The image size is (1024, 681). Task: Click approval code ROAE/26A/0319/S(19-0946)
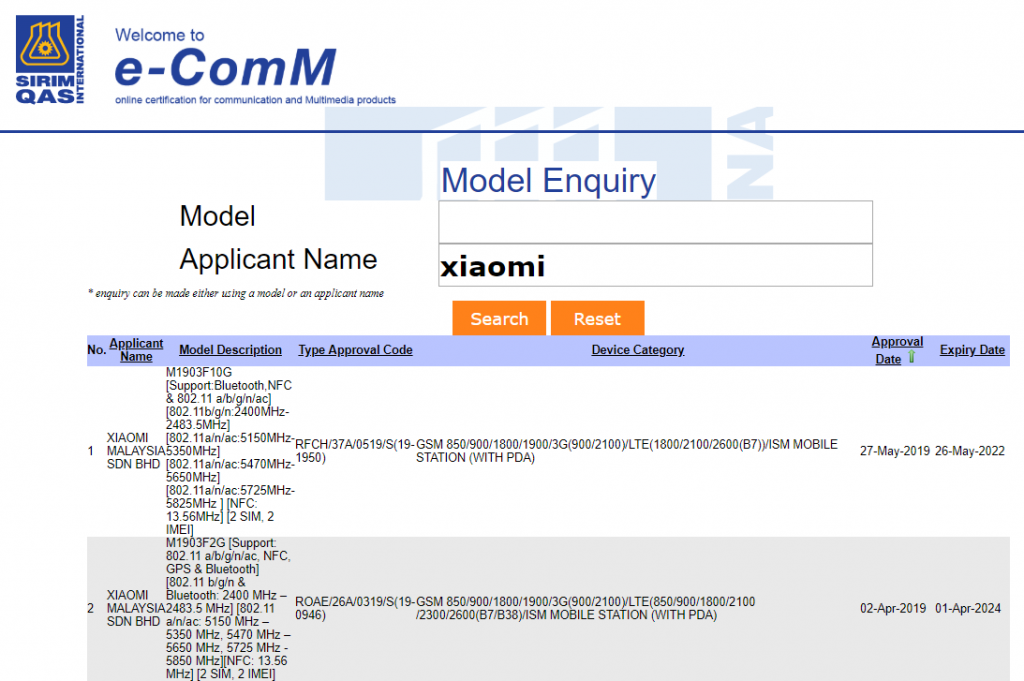(x=355, y=609)
